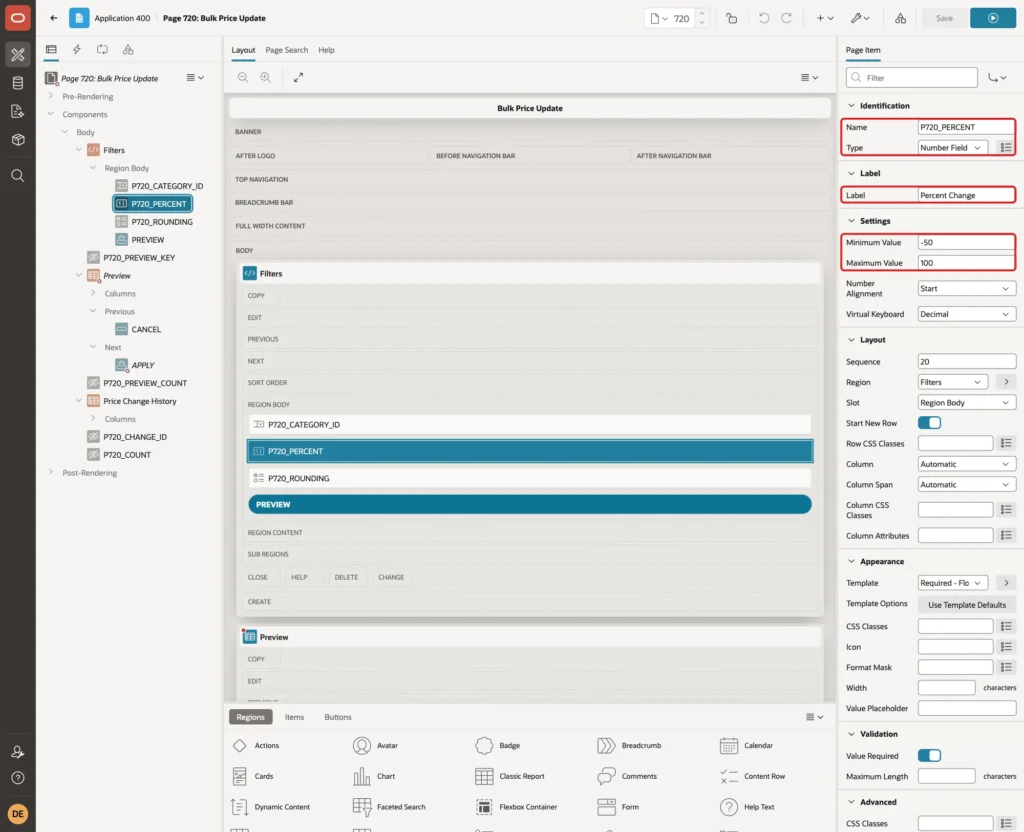Screen dimensions: 1024x832
Task: Open the help question mark icon
Action: tap(18, 778)
